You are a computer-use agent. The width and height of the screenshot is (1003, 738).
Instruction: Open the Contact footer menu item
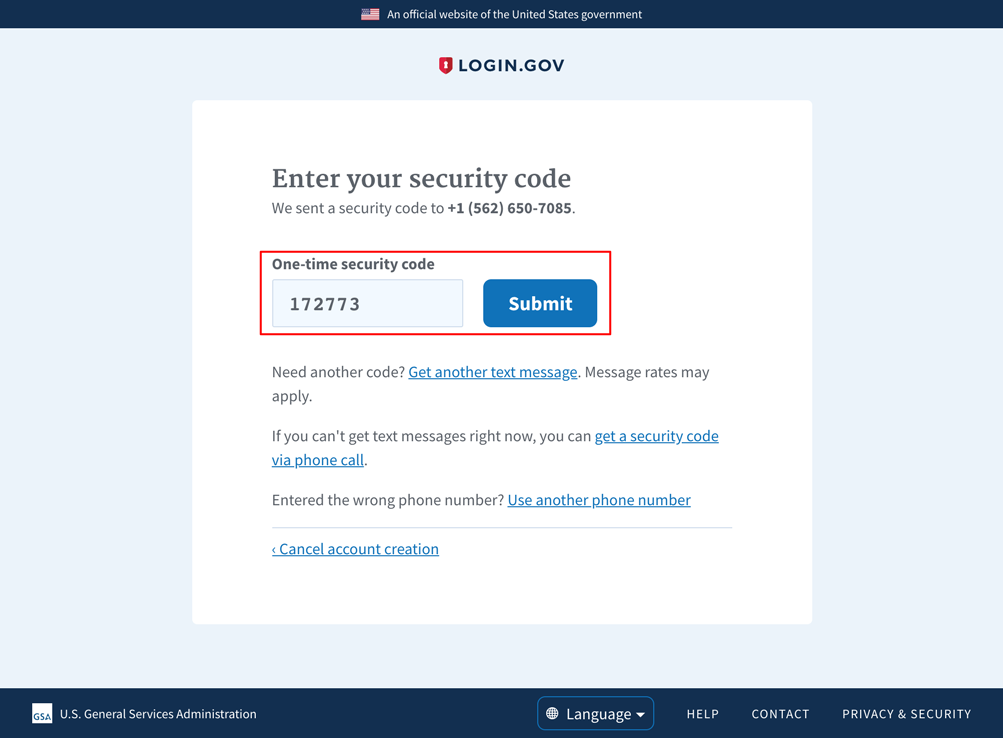pyautogui.click(x=780, y=714)
